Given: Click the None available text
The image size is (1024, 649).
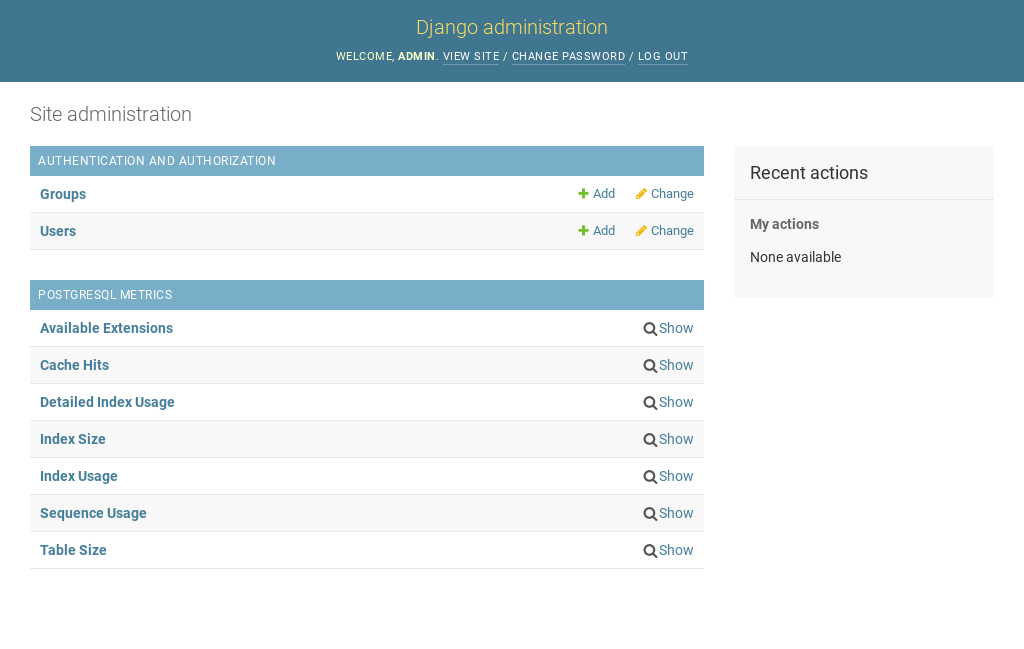Looking at the screenshot, I should pyautogui.click(x=795, y=257).
